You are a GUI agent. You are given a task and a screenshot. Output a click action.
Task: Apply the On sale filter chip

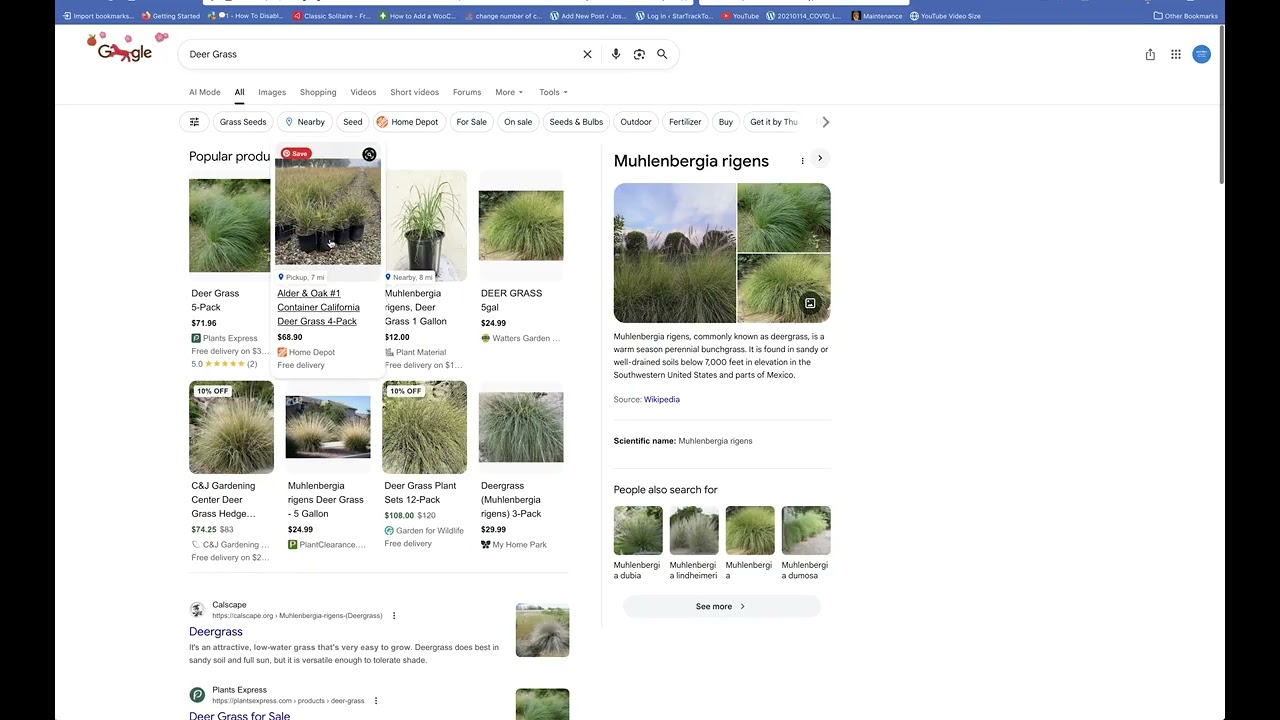518,122
